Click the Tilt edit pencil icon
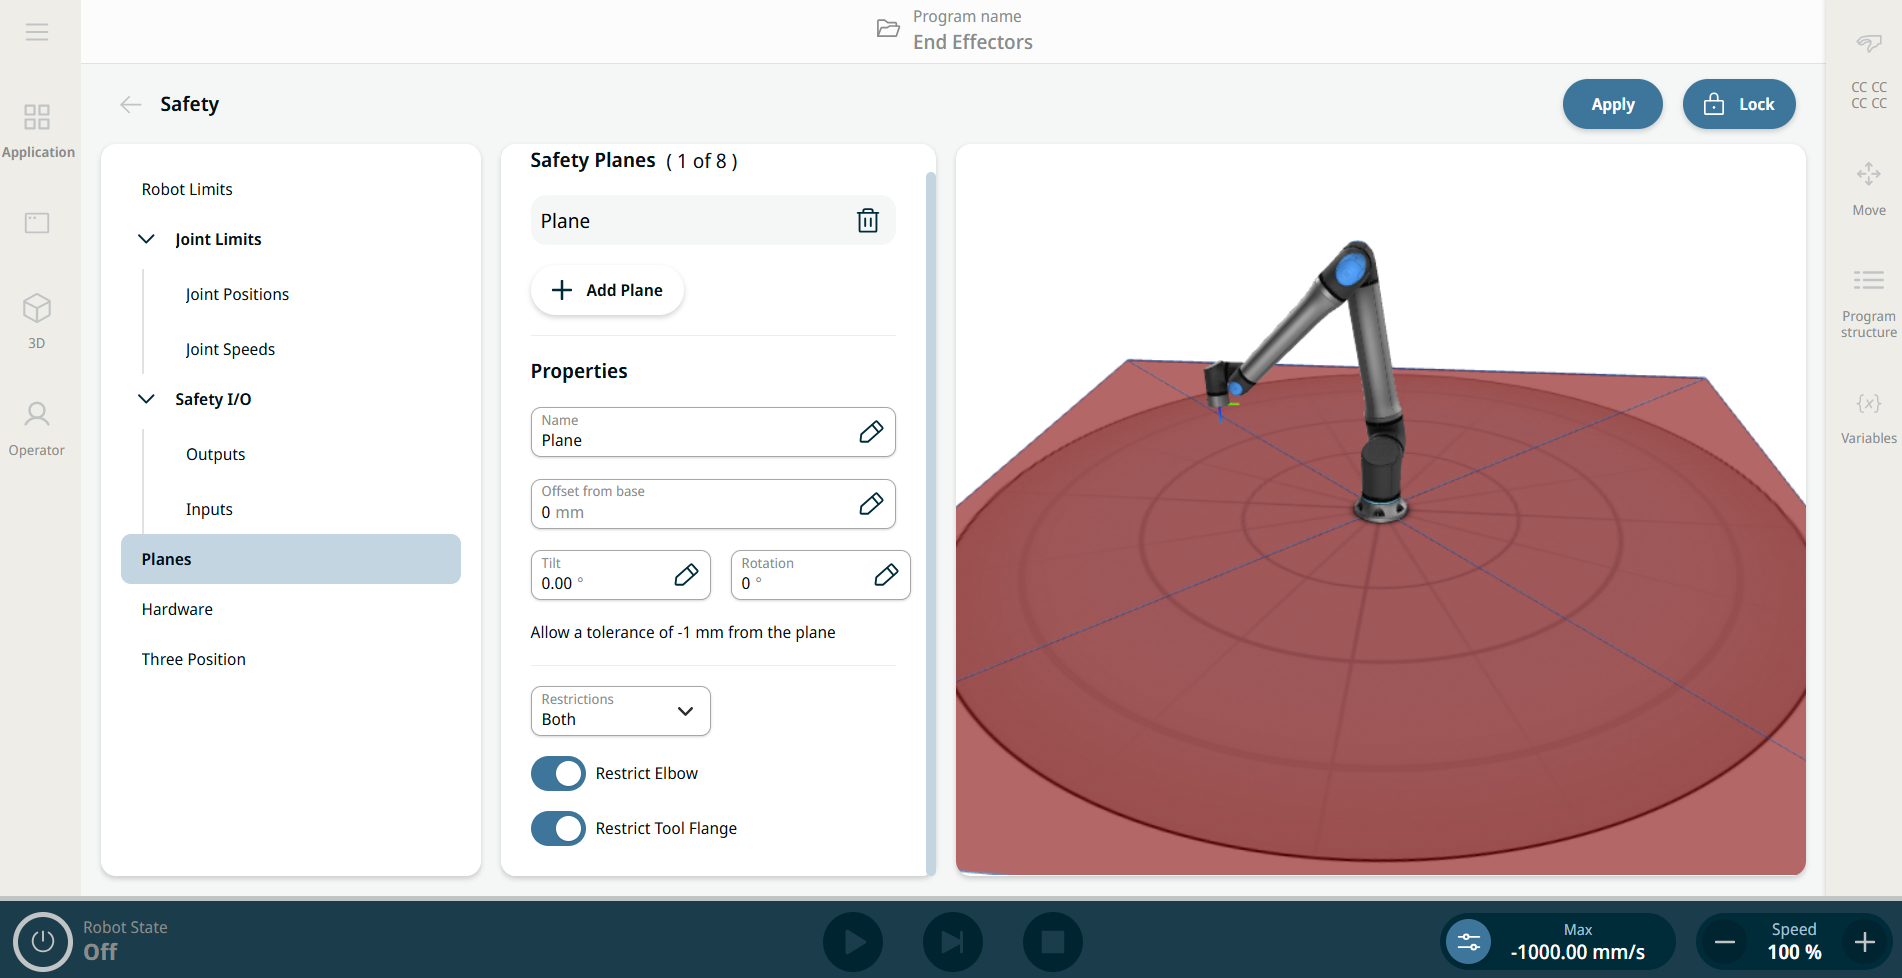1902x978 pixels. [x=686, y=575]
